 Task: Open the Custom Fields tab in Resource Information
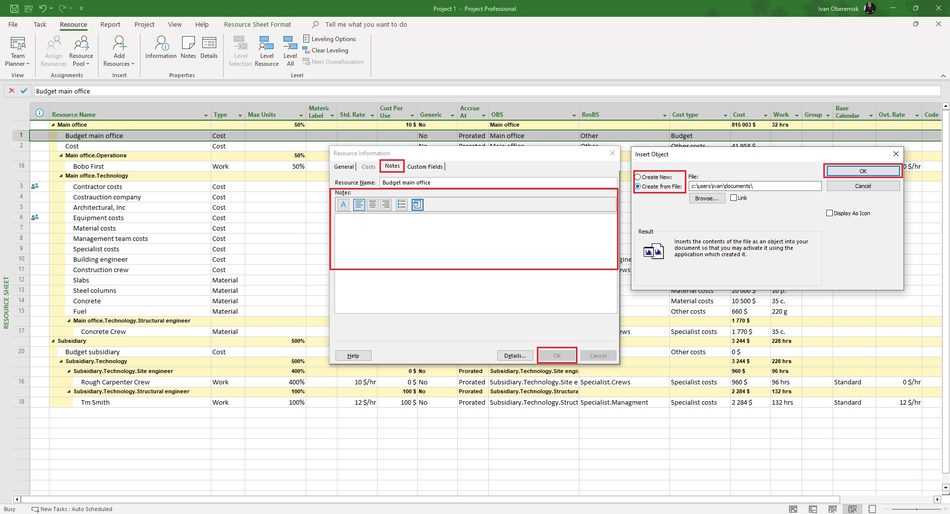pos(425,167)
